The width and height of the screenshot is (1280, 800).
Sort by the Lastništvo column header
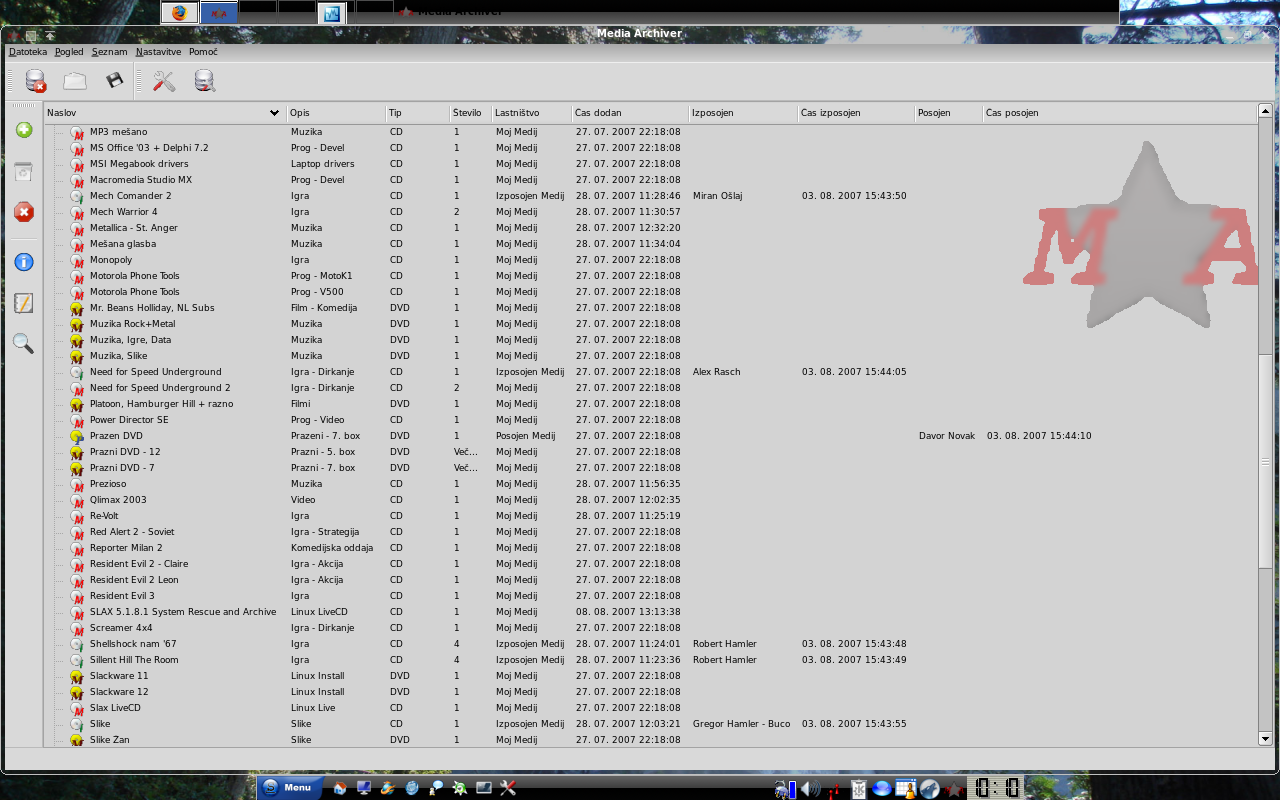click(x=532, y=113)
